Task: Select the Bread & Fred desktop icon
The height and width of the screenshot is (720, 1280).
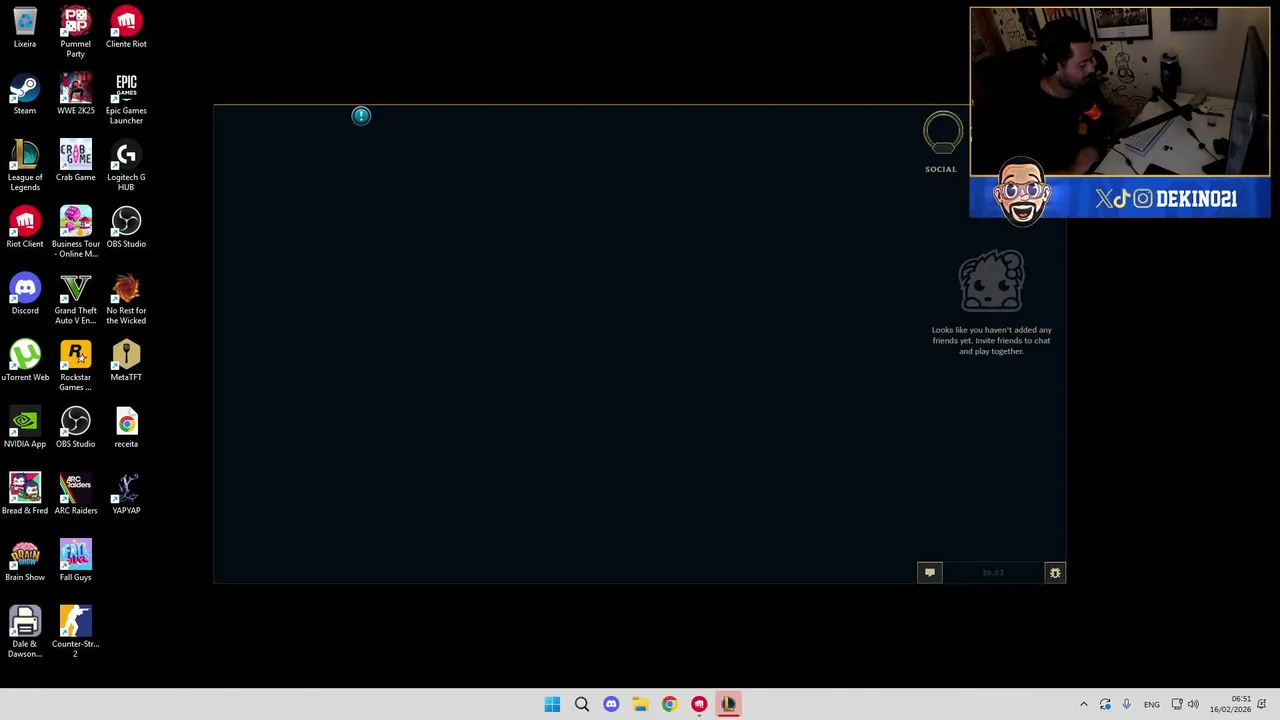Action: pyautogui.click(x=25, y=495)
